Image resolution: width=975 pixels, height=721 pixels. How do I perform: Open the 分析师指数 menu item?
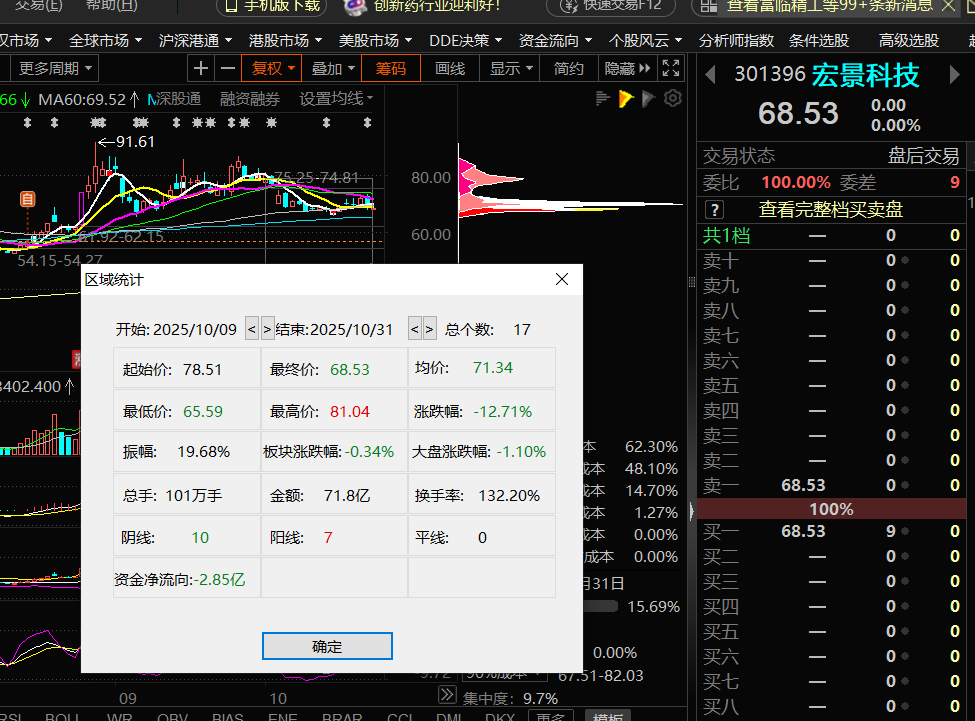[x=736, y=40]
